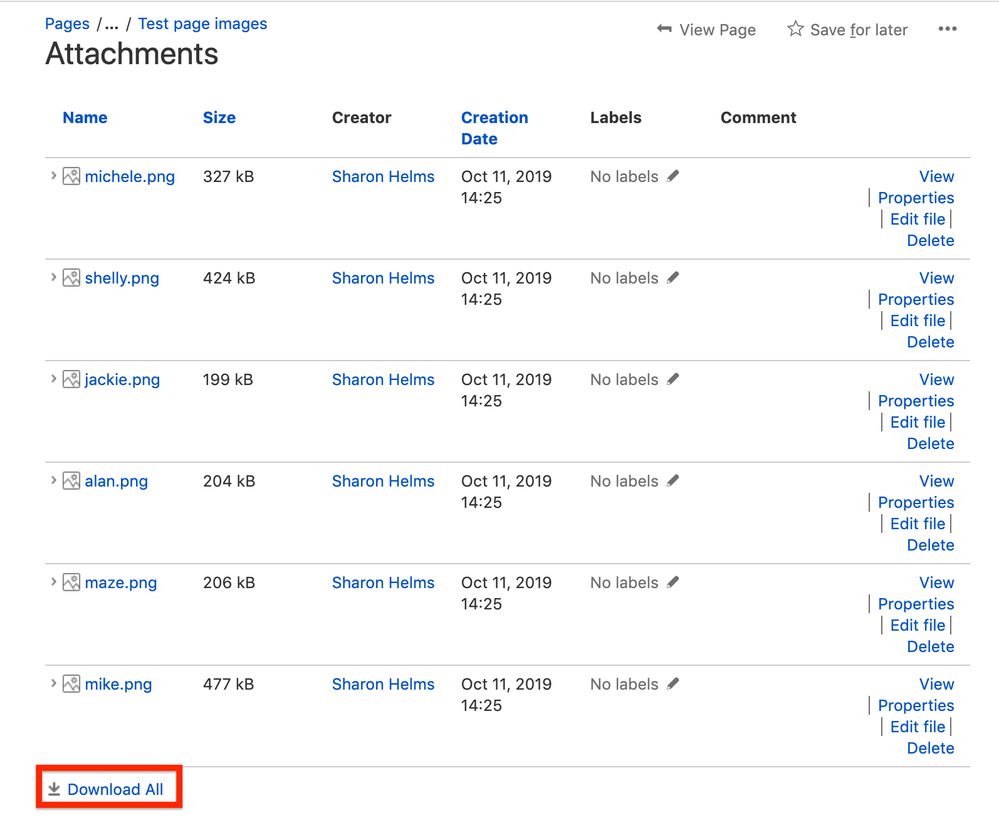Screen dimensions: 999x819
Task: Open jackie.png file link
Action: (x=122, y=379)
